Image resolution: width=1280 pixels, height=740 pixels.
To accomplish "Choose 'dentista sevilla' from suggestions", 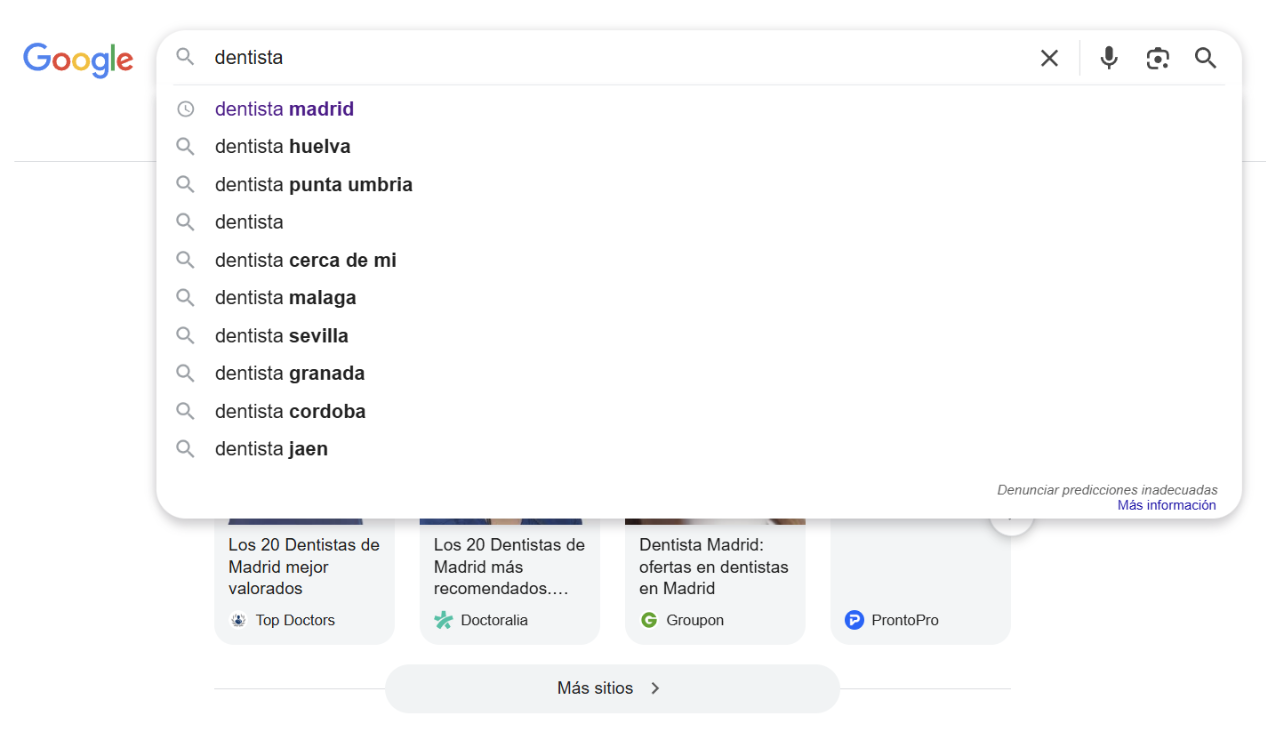I will click(x=281, y=336).
